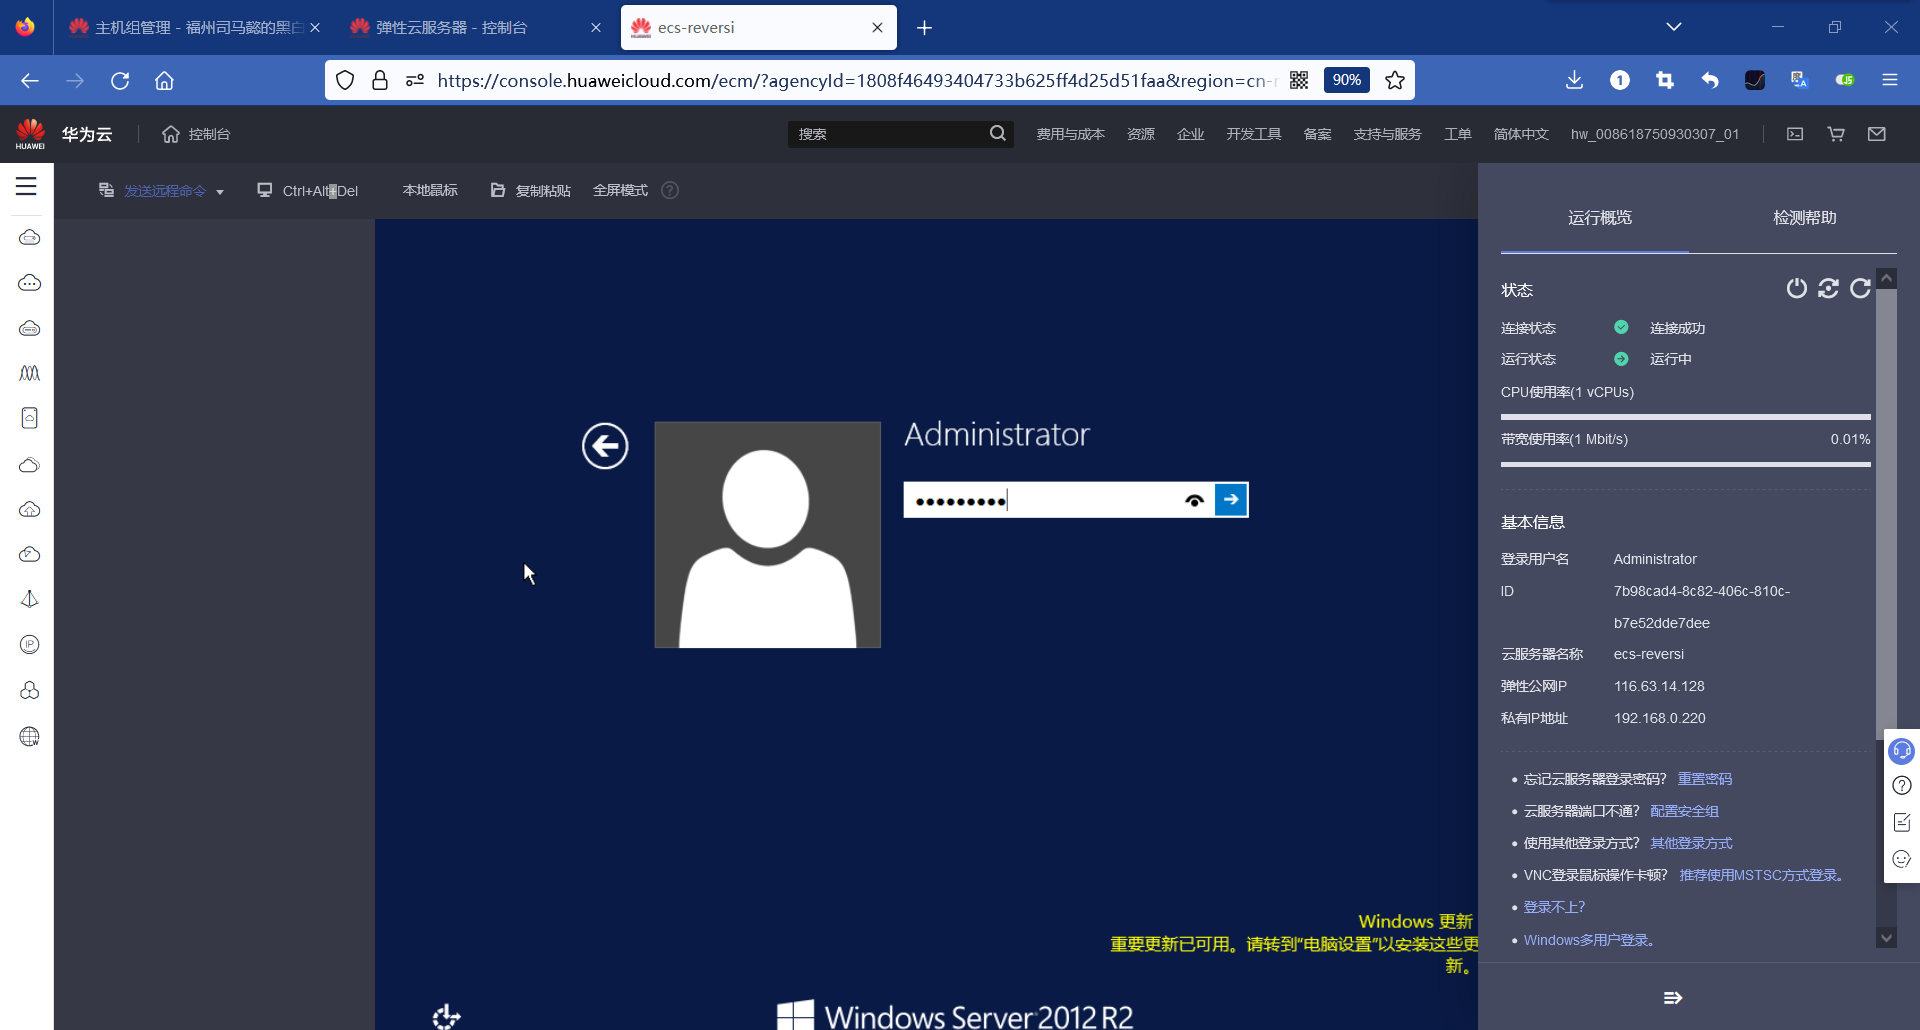Open Firefox application menu
Image resolution: width=1920 pixels, height=1030 pixels.
point(1890,80)
